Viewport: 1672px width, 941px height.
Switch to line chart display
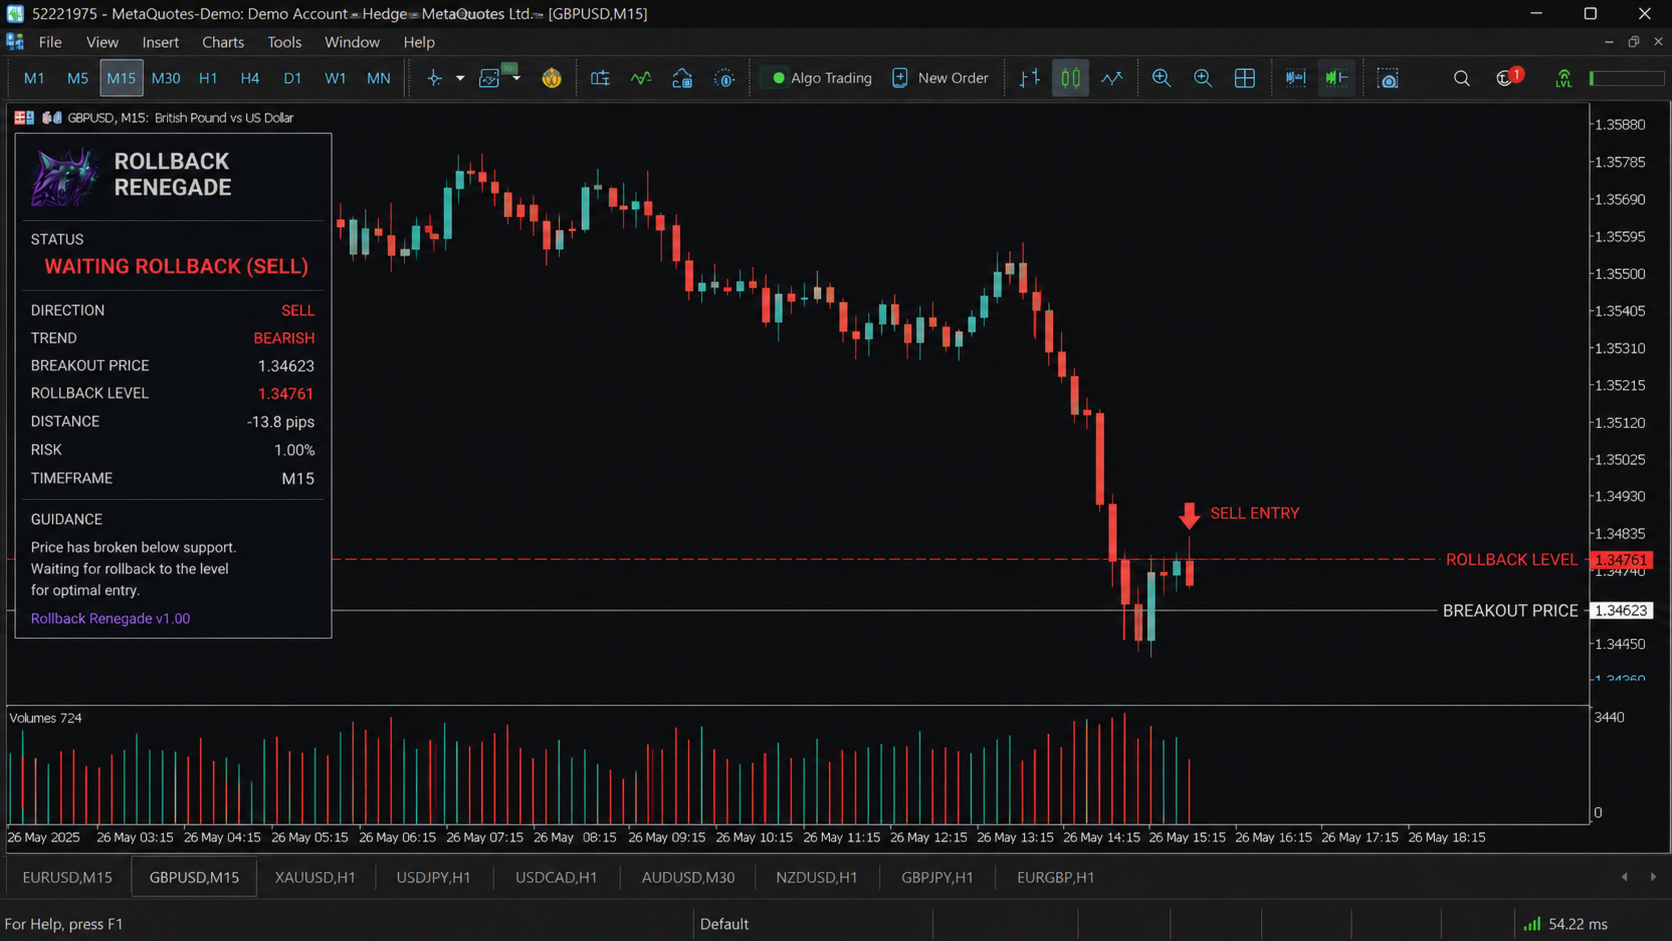point(1112,78)
